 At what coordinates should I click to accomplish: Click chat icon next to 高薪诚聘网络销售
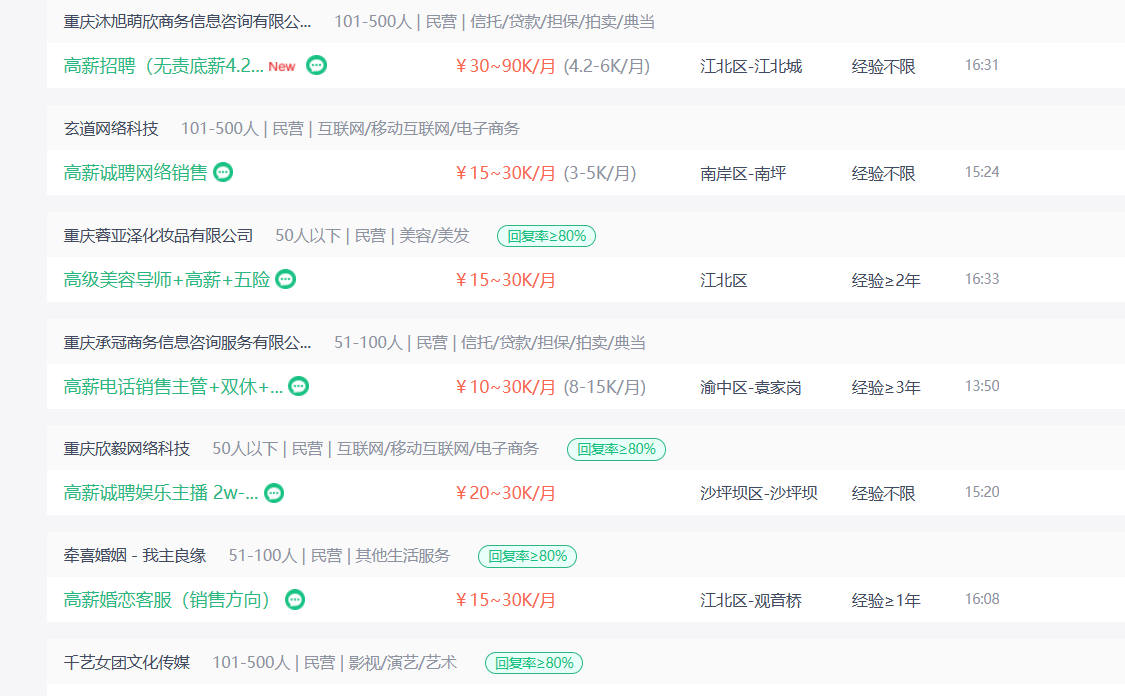(223, 172)
